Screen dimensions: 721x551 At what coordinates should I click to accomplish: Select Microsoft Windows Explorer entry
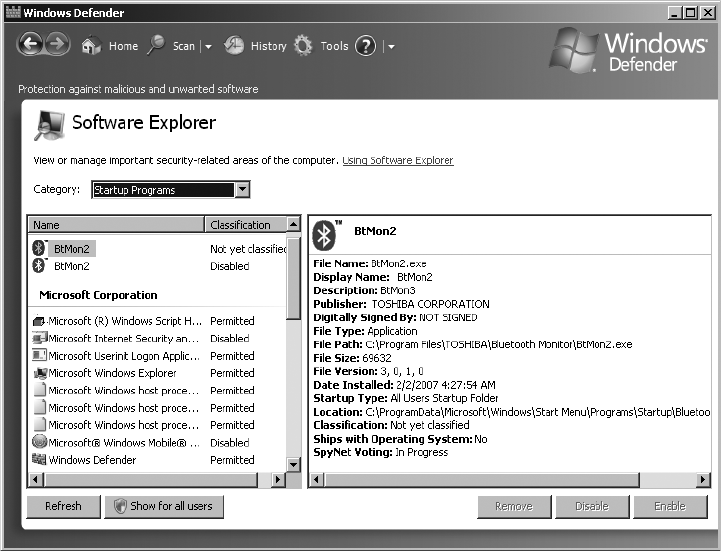tap(159, 373)
